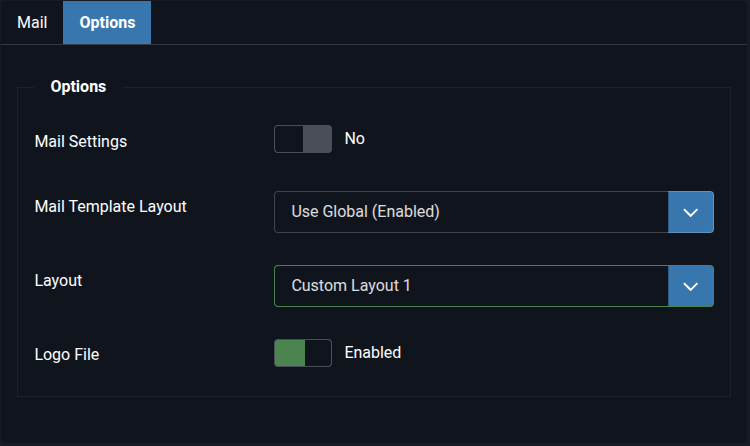This screenshot has width=750, height=446.
Task: Toggle the Logo File switch
Action: pyautogui.click(x=303, y=353)
